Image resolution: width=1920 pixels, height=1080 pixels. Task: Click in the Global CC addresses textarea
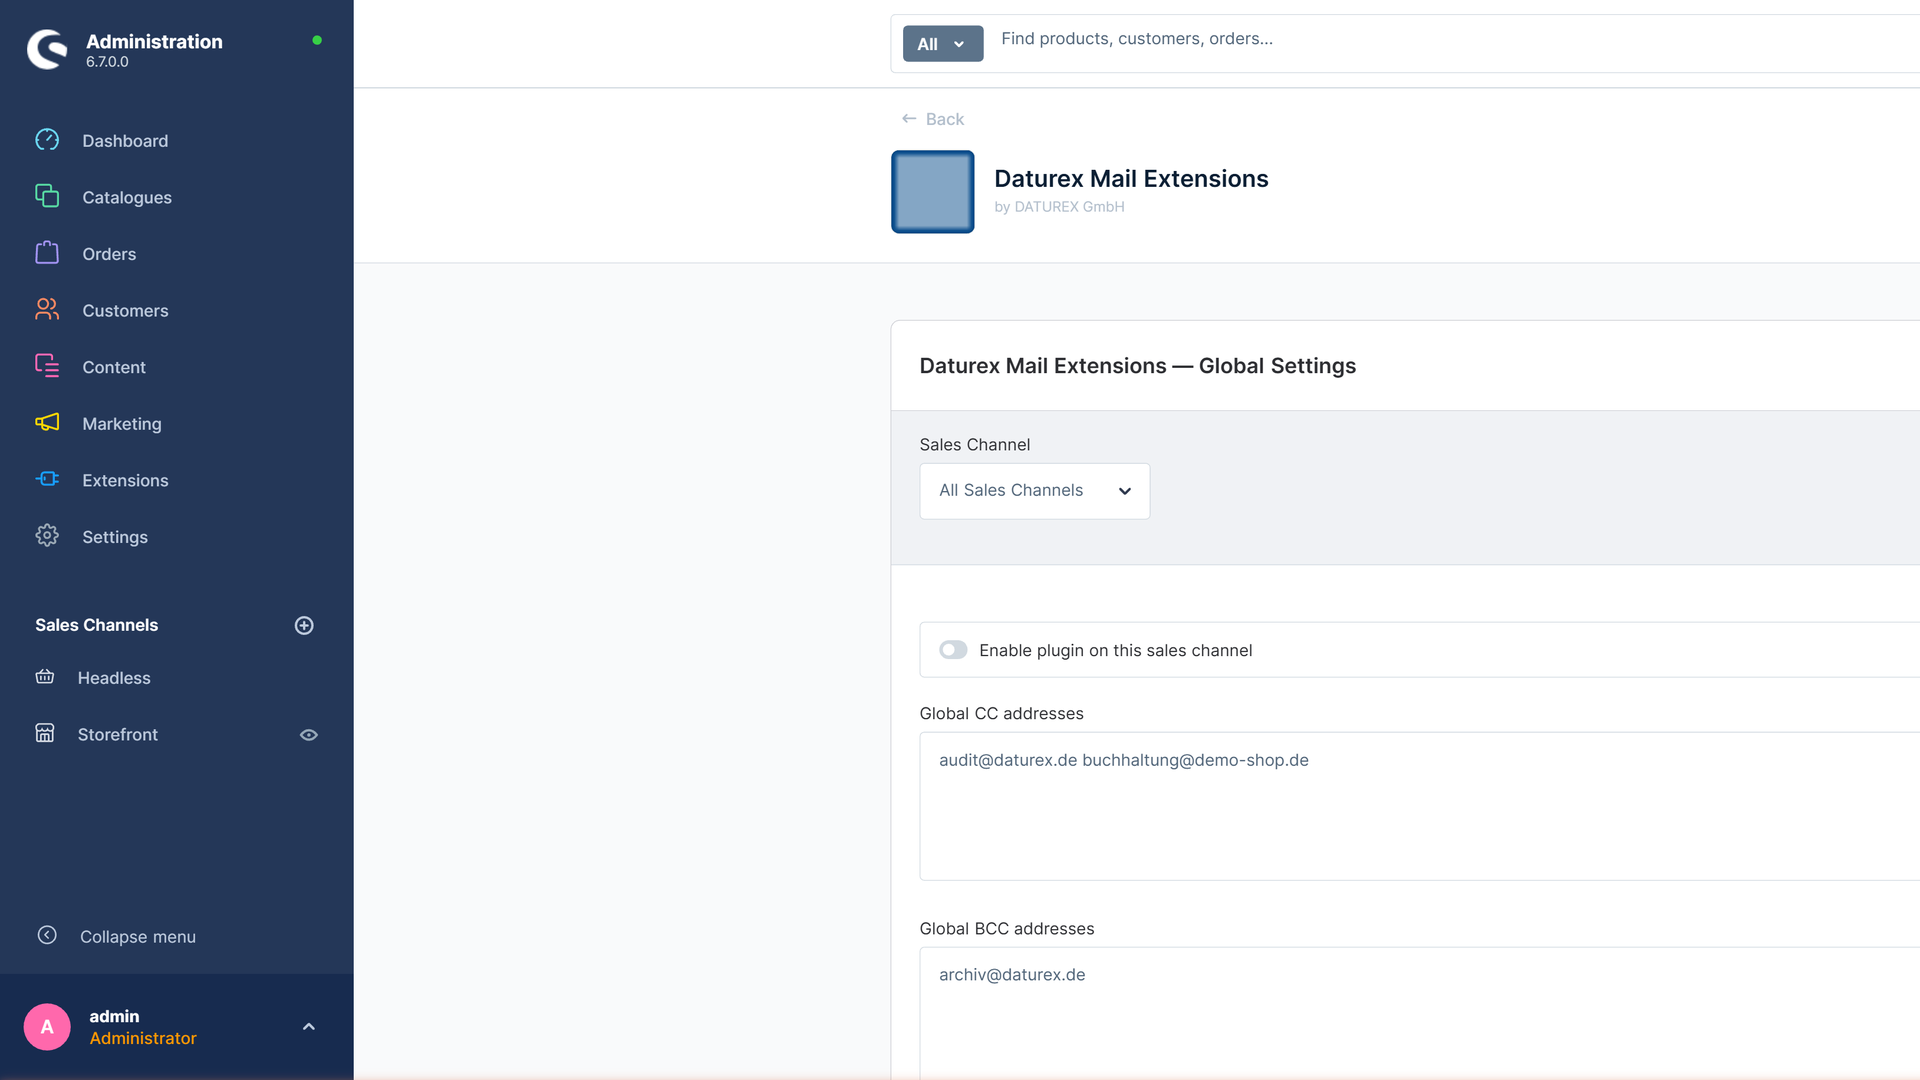click(x=1419, y=806)
